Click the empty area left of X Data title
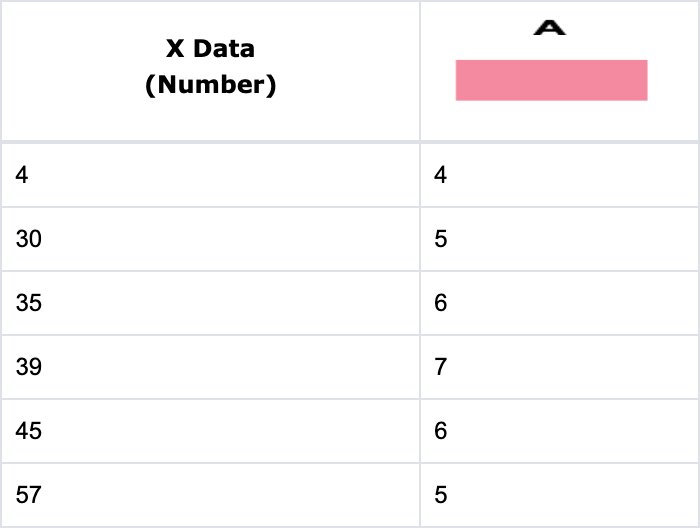 (x=70, y=68)
